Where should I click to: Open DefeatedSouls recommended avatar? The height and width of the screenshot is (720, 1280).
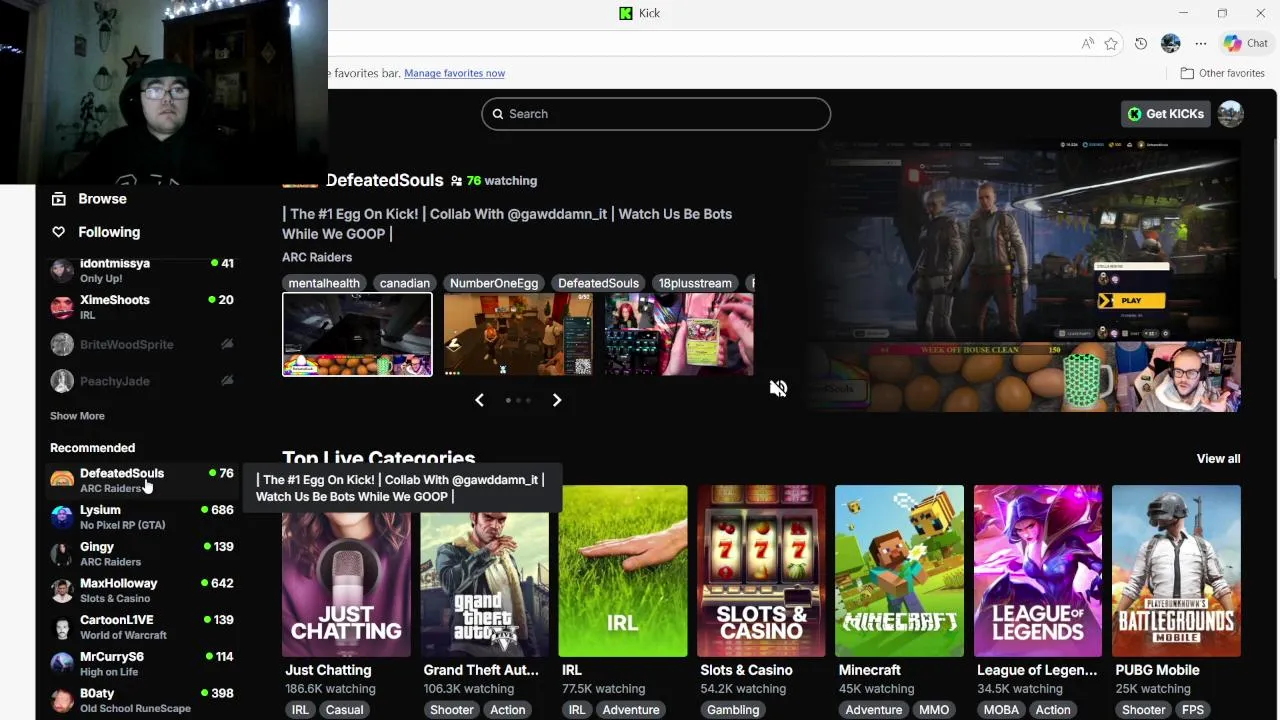62,480
